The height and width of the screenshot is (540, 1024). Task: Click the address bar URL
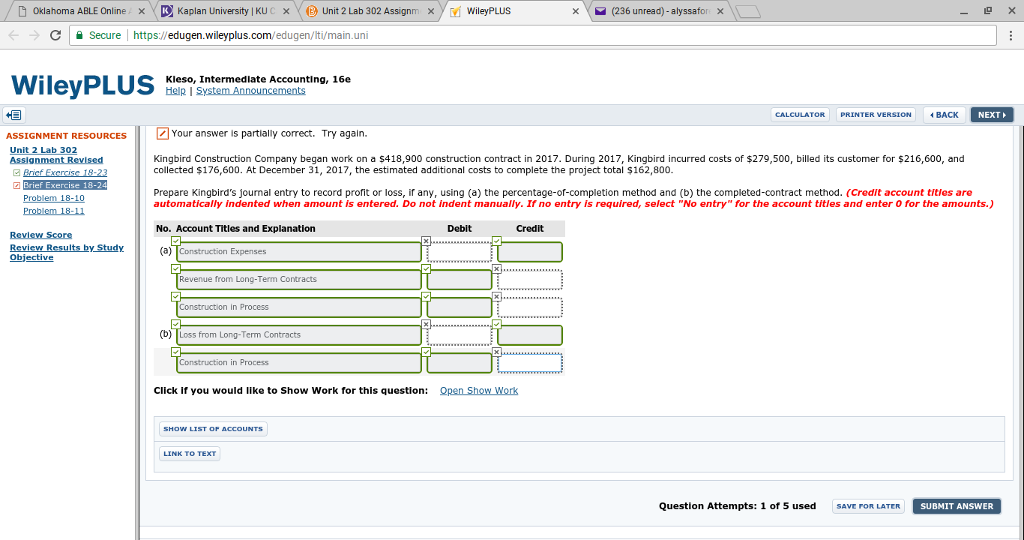(x=250, y=35)
